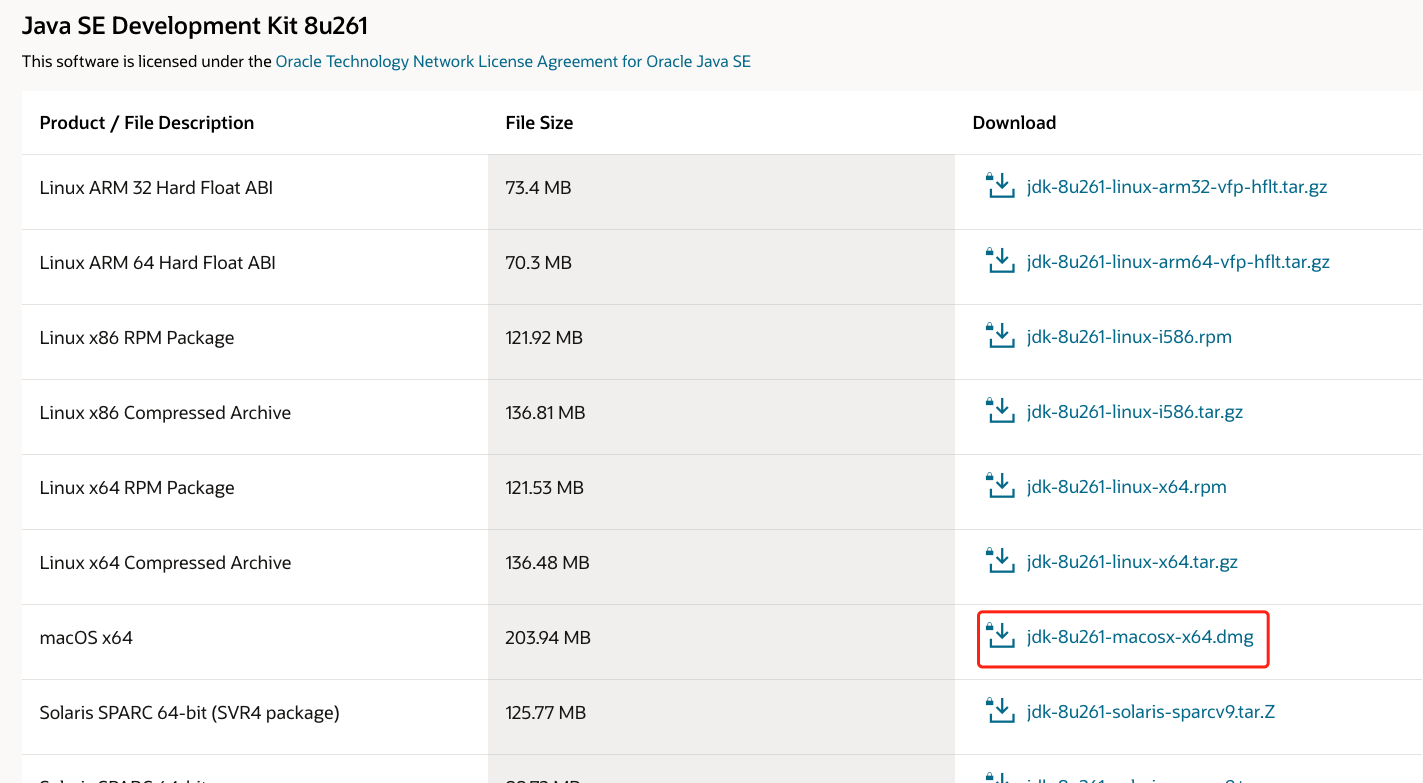Click download icon beside jdk-8u261-macosx-x64.dmg
The image size is (1423, 783).
click(1000, 636)
